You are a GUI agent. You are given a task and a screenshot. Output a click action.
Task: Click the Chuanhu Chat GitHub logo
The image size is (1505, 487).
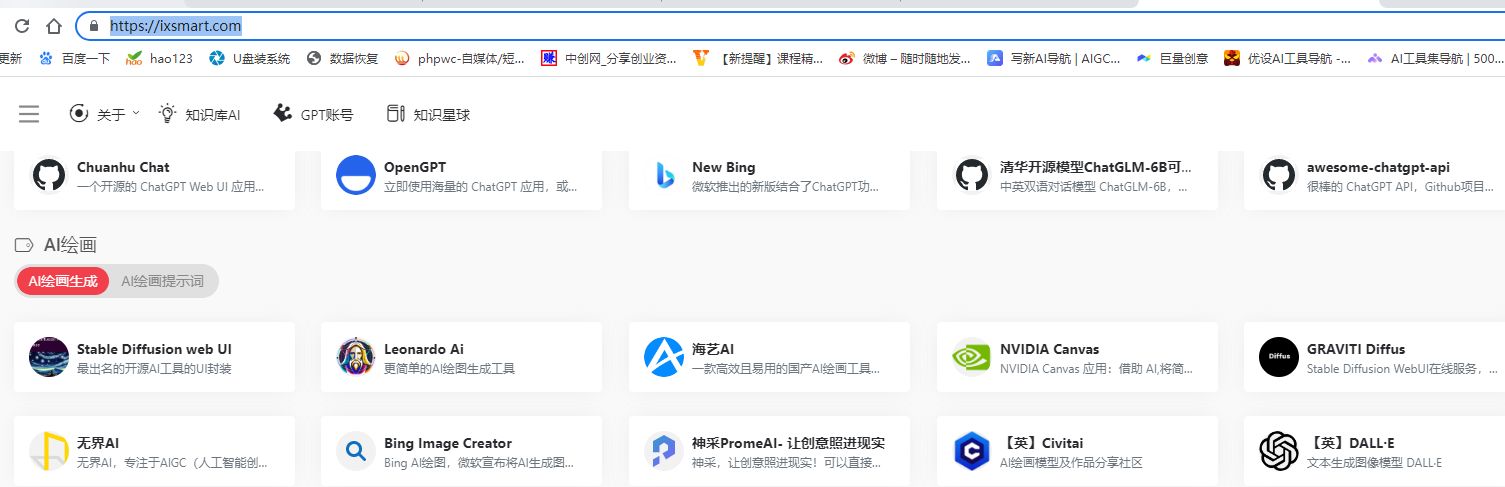tap(49, 175)
